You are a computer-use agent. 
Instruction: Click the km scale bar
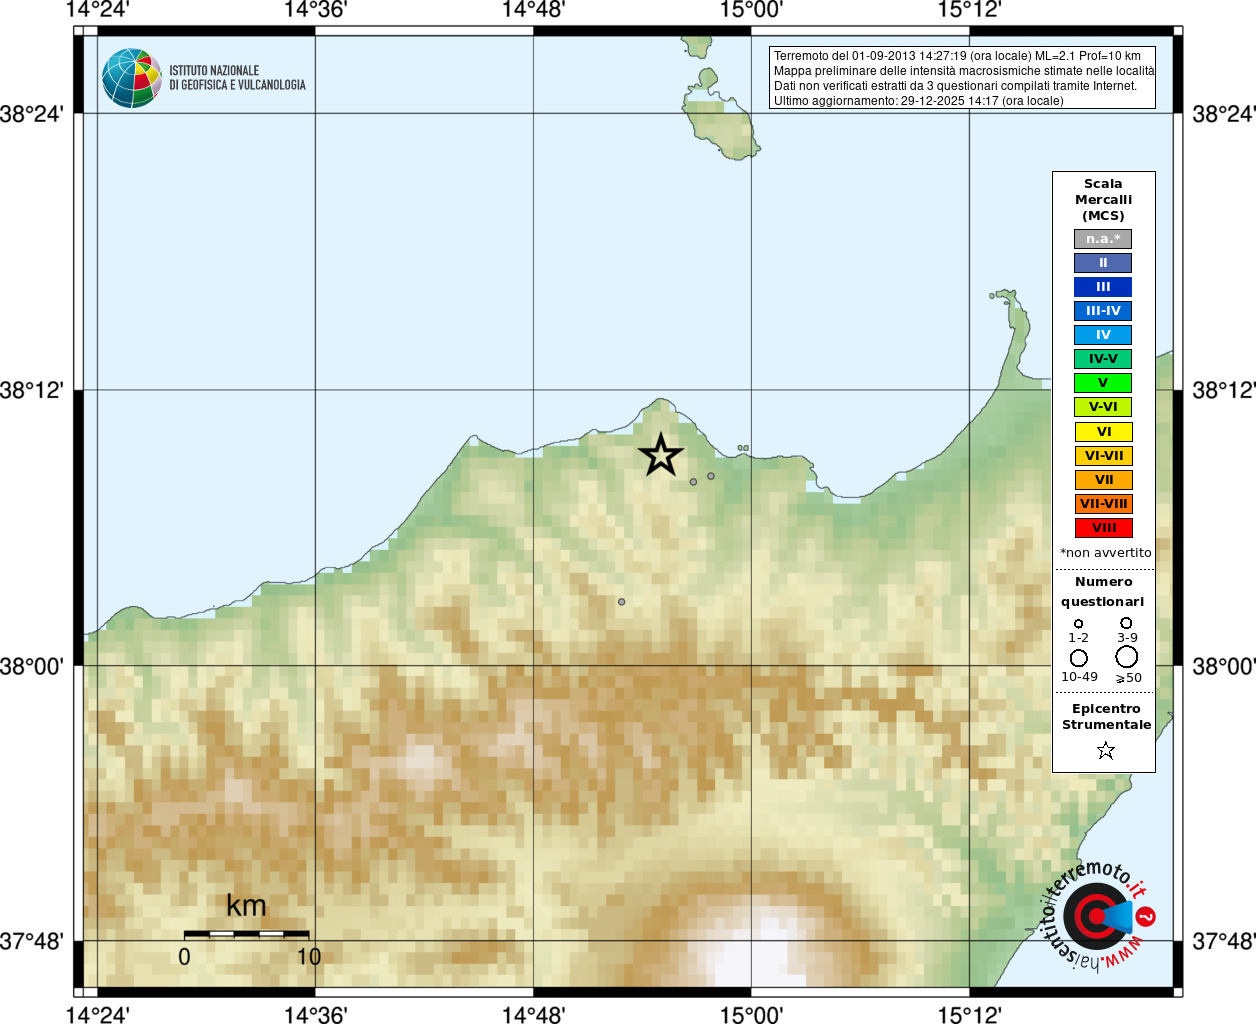coord(247,934)
